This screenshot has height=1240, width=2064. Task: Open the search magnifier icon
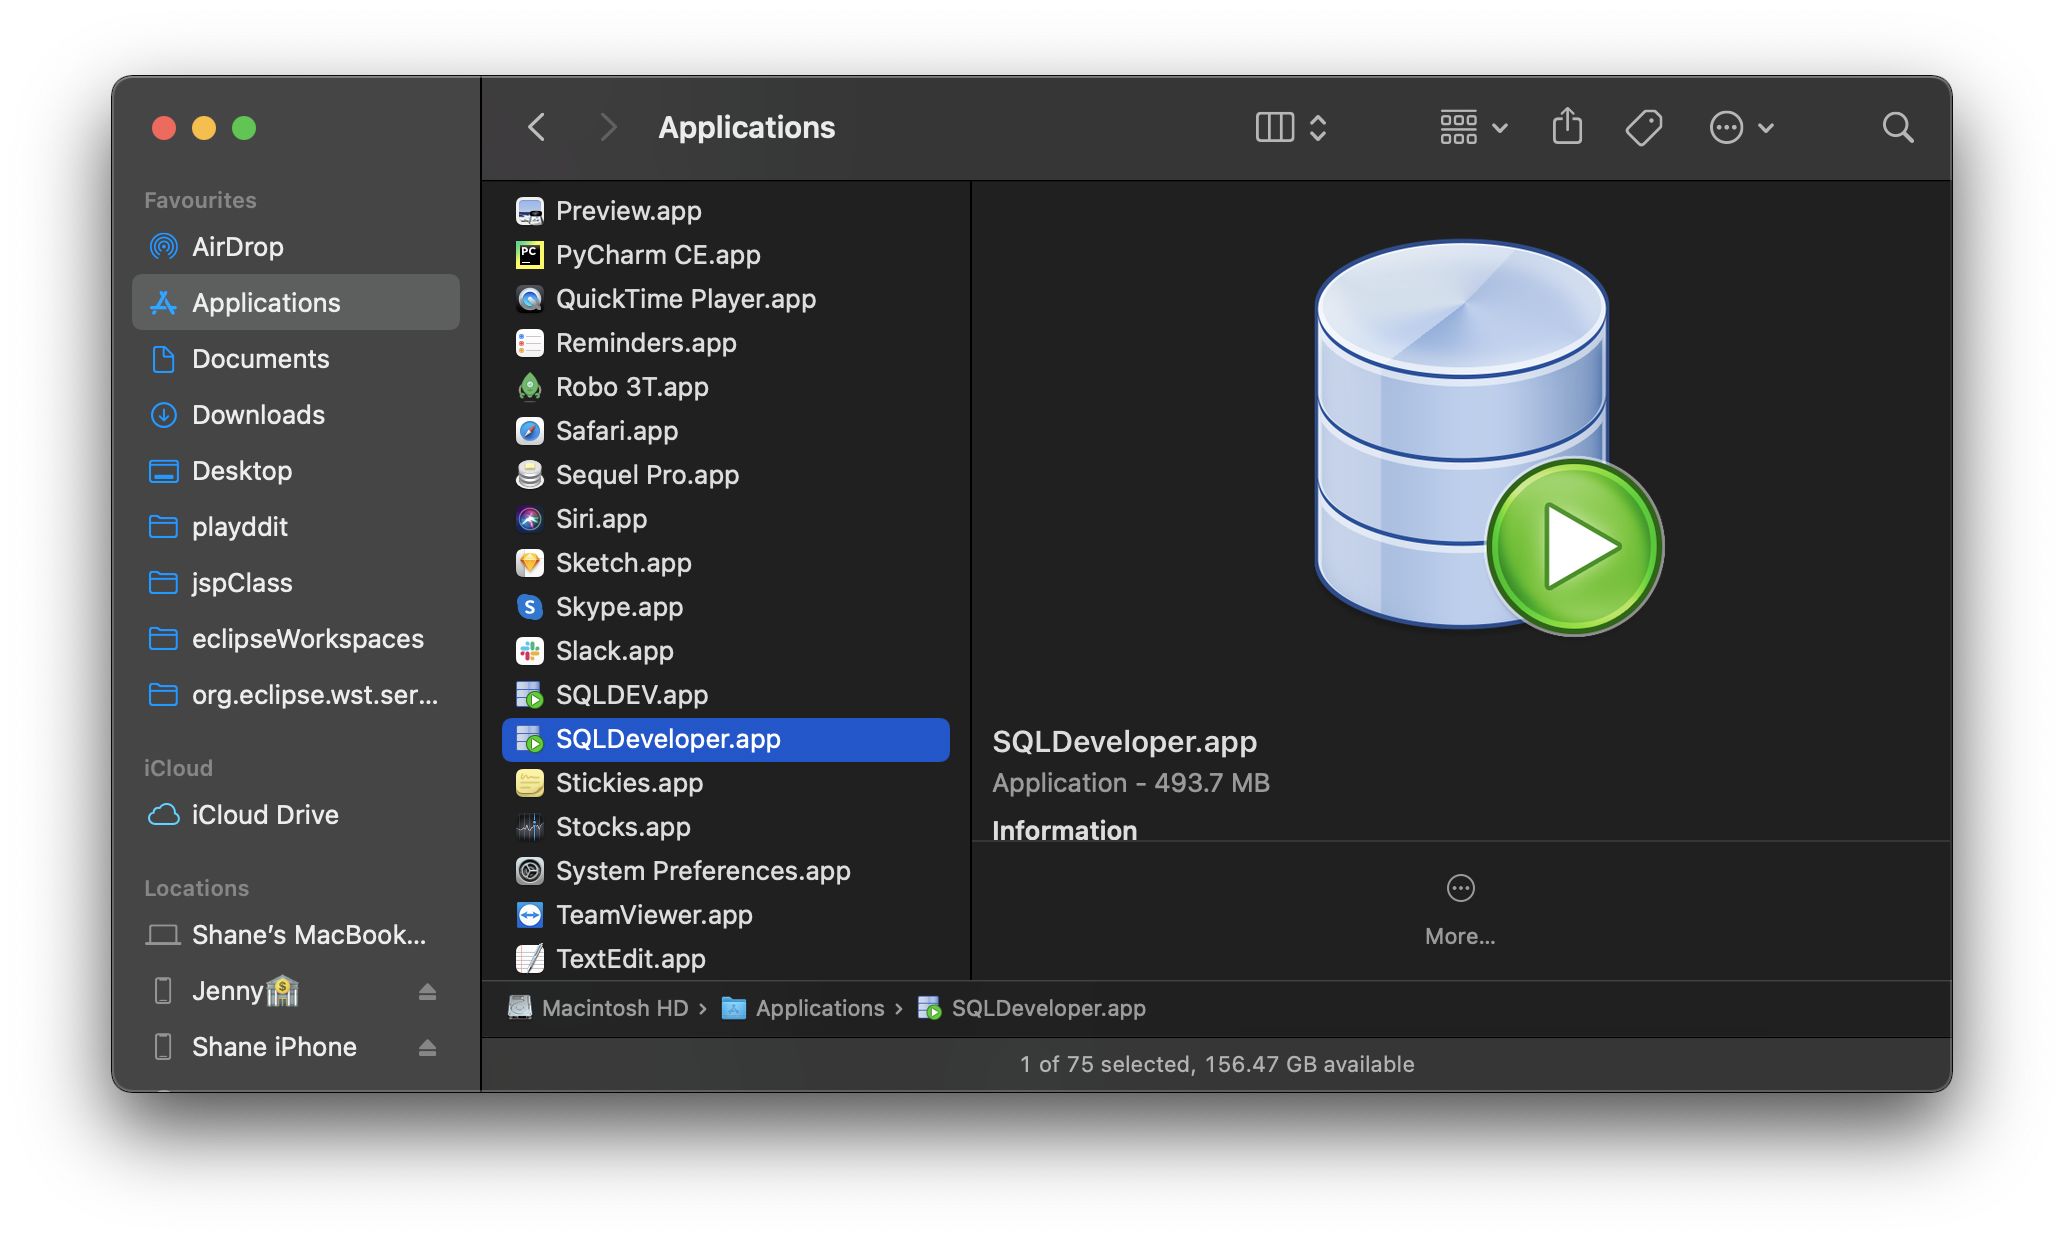(1897, 127)
